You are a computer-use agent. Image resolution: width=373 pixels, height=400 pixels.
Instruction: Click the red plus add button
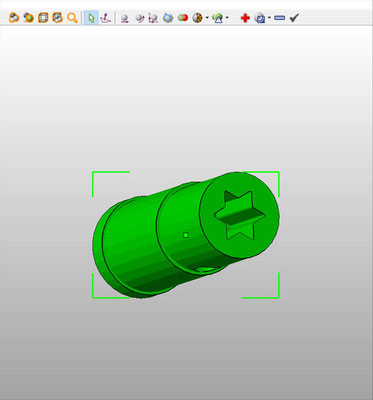tap(245, 18)
